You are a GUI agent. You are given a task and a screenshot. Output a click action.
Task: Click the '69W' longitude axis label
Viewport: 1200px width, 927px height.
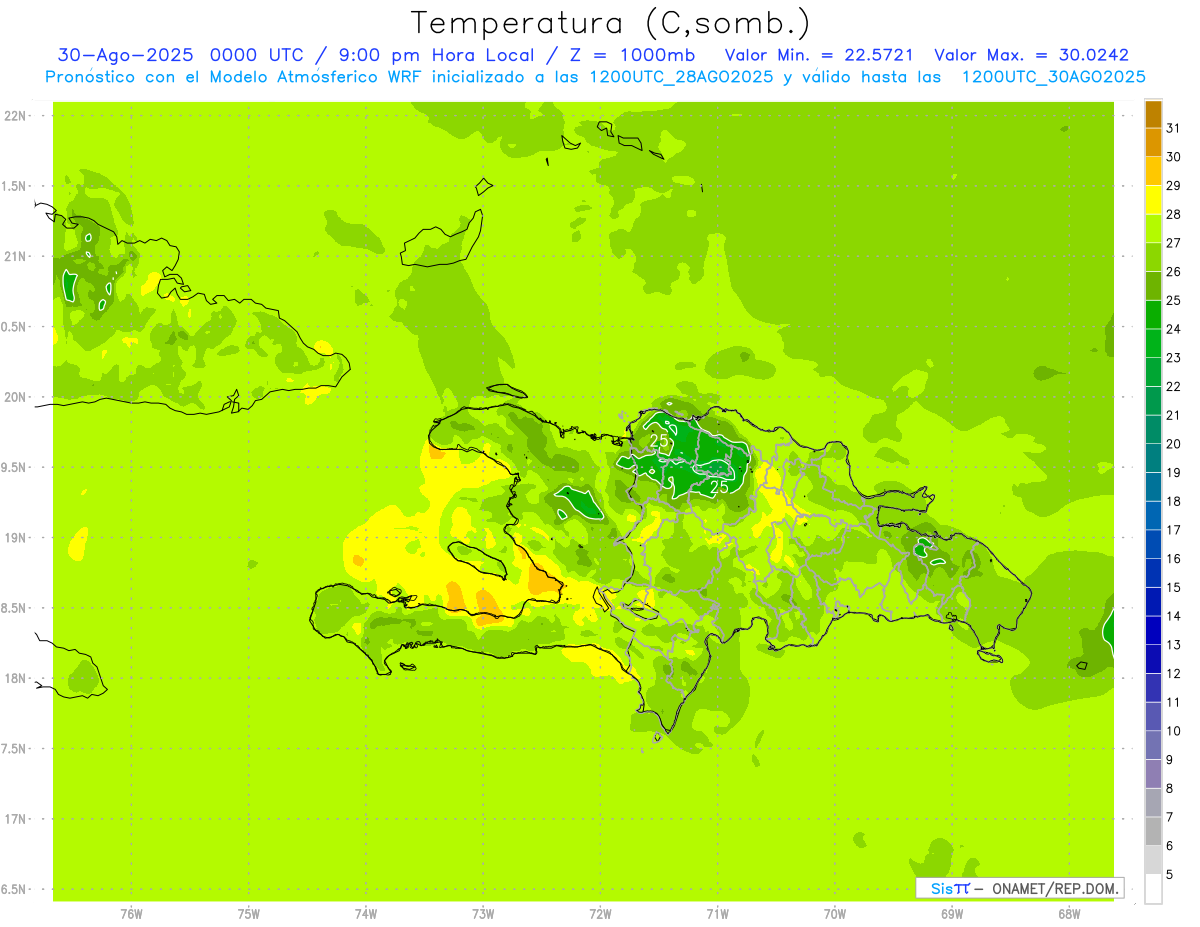(x=952, y=914)
